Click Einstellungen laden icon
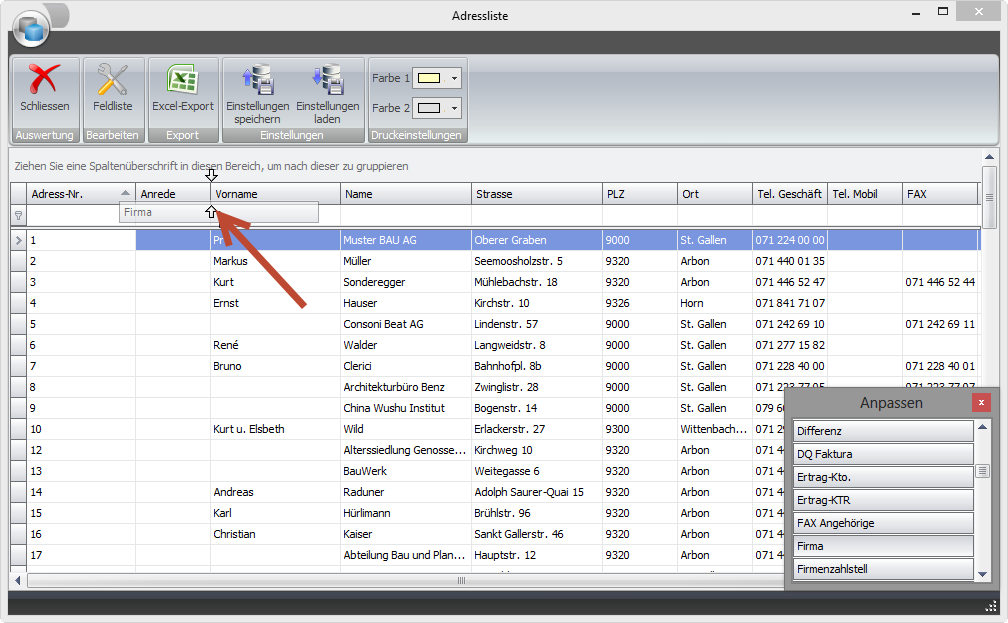This screenshot has width=1008, height=623. coord(327,80)
